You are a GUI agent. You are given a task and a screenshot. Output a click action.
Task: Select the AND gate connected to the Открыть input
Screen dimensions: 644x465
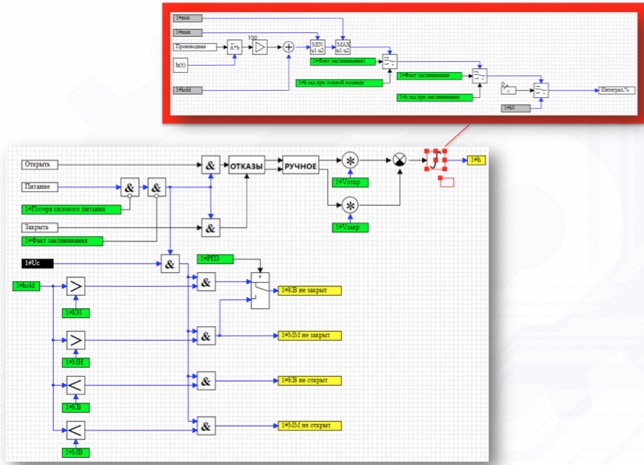[x=210, y=165]
